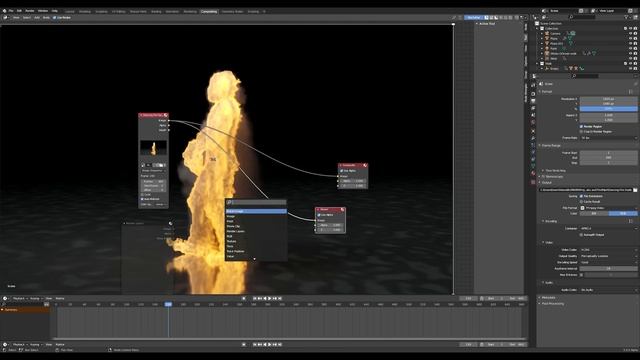Click the Backdrop button
This screenshot has width=640, height=360.
click(x=474, y=18)
